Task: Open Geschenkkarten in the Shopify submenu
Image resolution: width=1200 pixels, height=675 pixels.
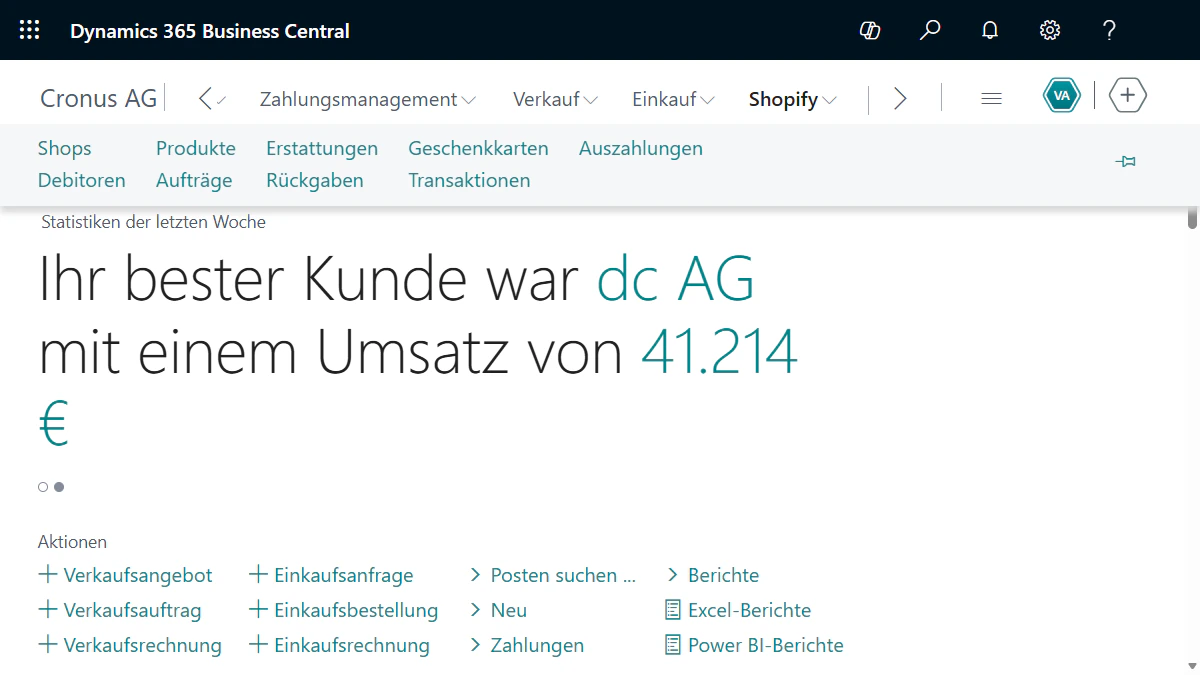Action: (x=478, y=148)
